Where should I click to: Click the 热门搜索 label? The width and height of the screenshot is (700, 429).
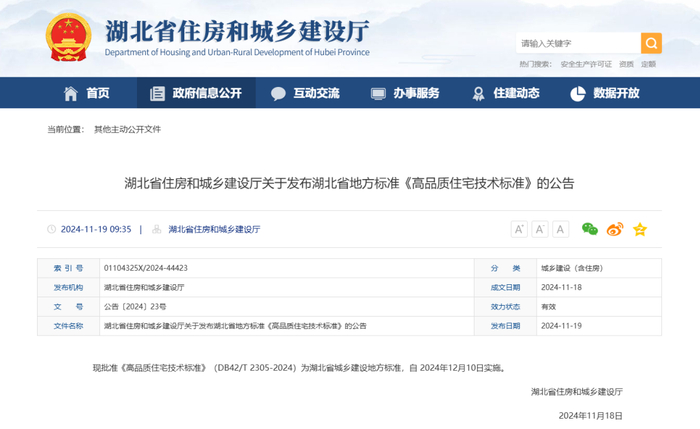[x=535, y=64]
